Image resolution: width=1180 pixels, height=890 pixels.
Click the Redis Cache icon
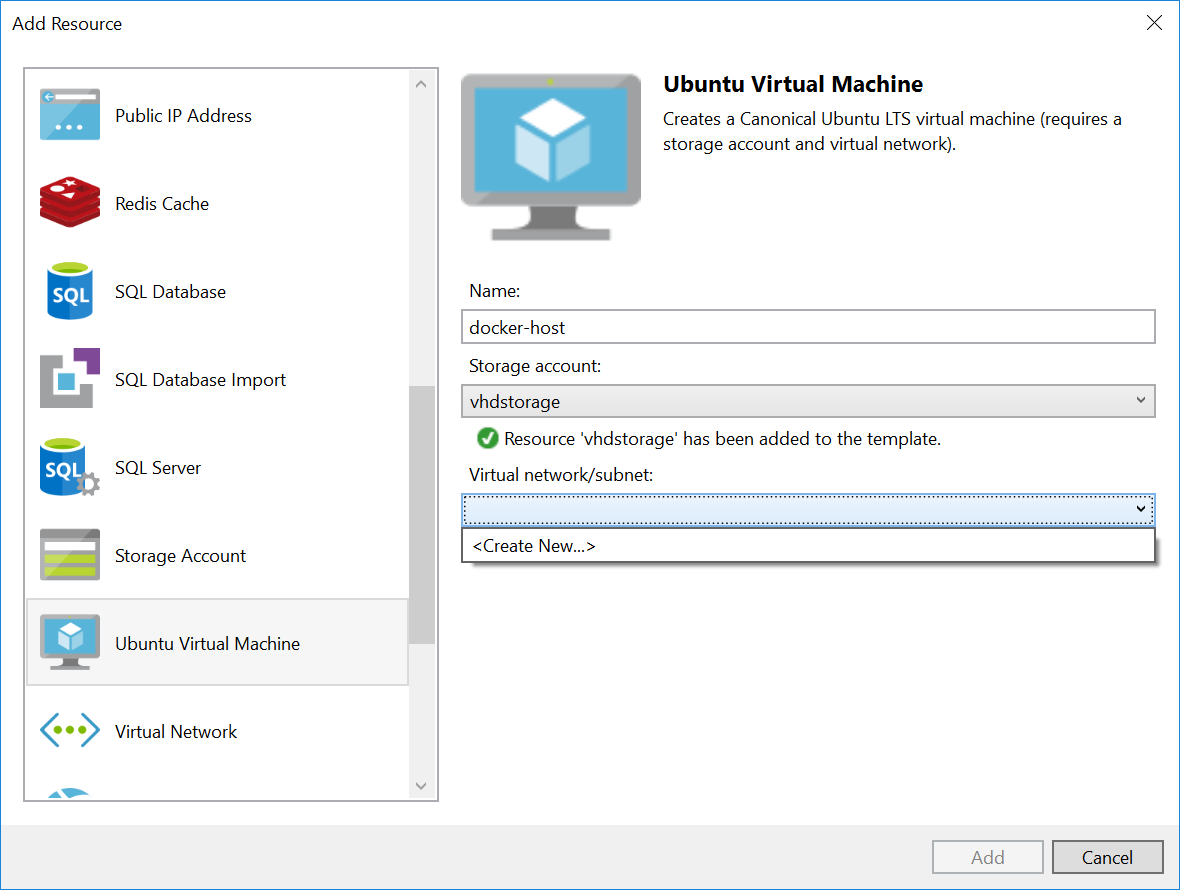pyautogui.click(x=69, y=203)
